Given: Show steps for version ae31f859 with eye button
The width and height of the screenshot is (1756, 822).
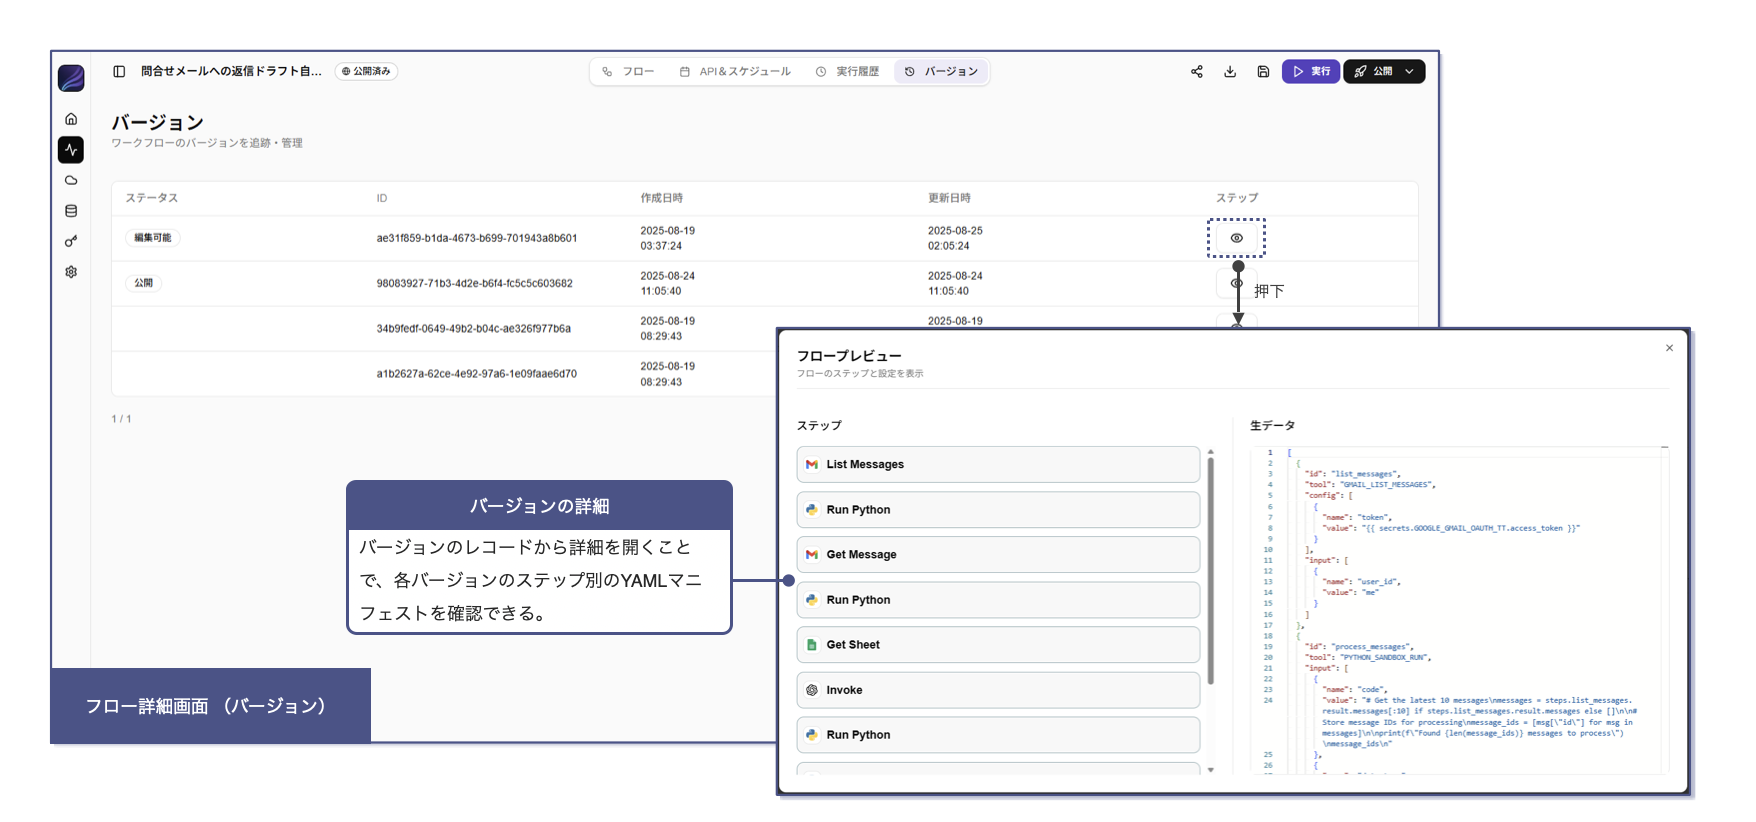Looking at the screenshot, I should [1237, 238].
